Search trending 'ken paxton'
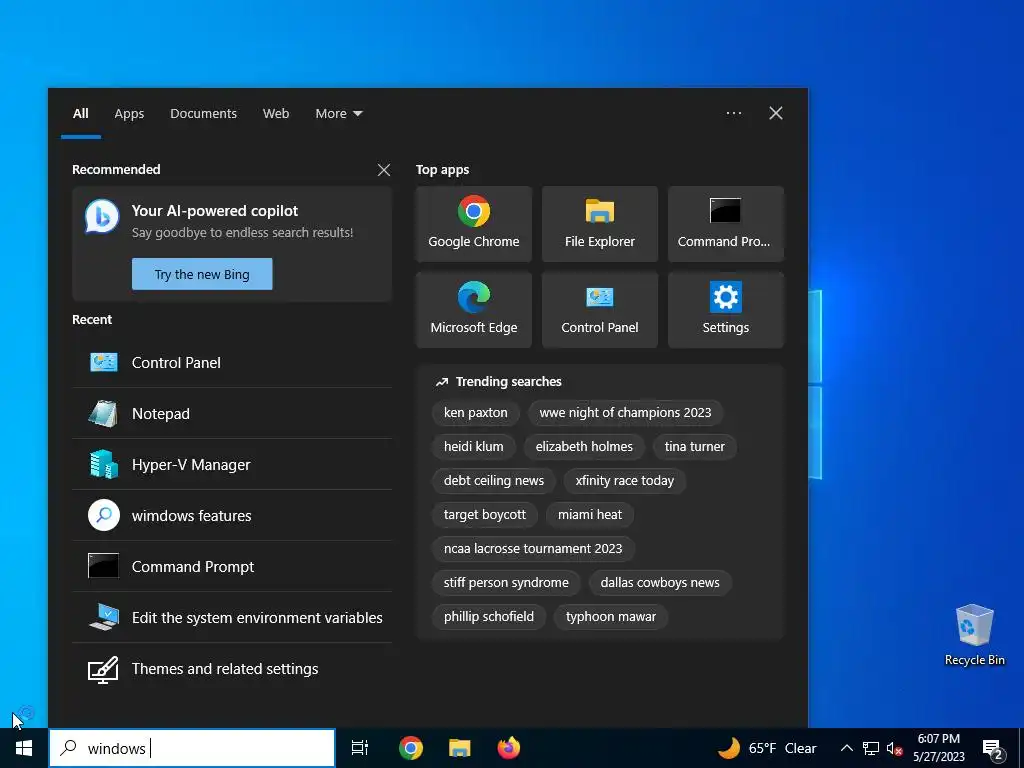Screen dimensions: 1024x768 tap(475, 413)
